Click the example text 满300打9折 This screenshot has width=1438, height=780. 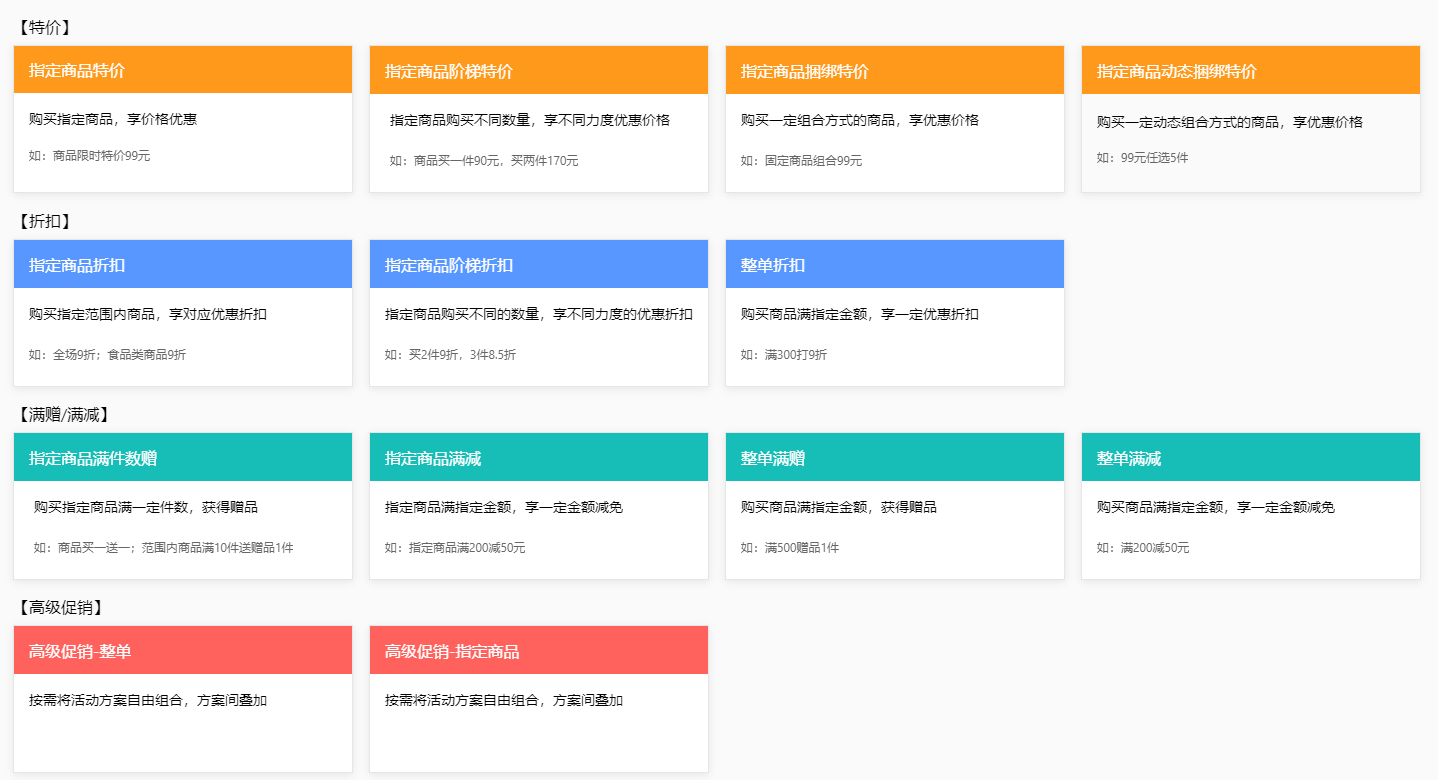point(783,355)
